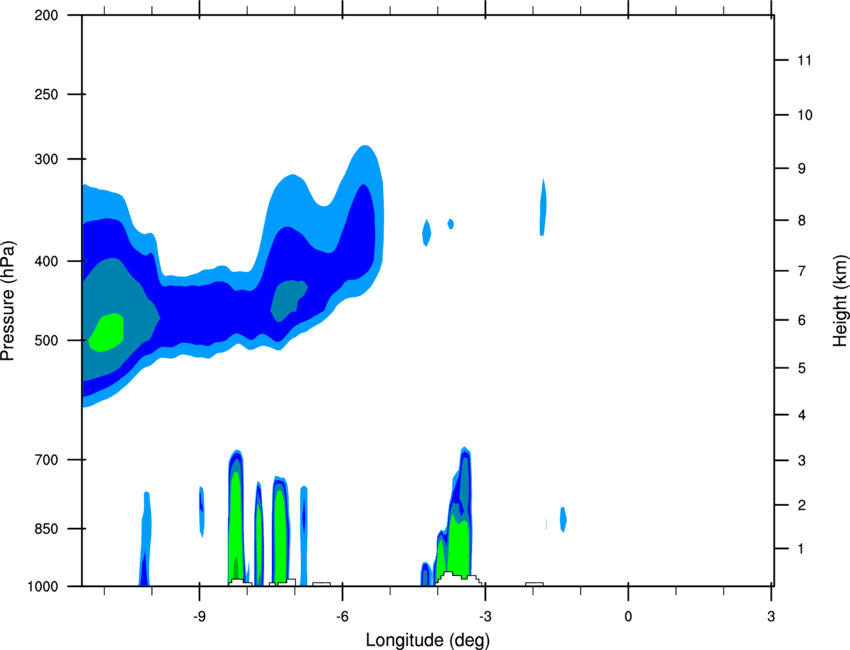850x650 pixels.
Task: Click the 200 pressure tick label
Action: point(46,15)
